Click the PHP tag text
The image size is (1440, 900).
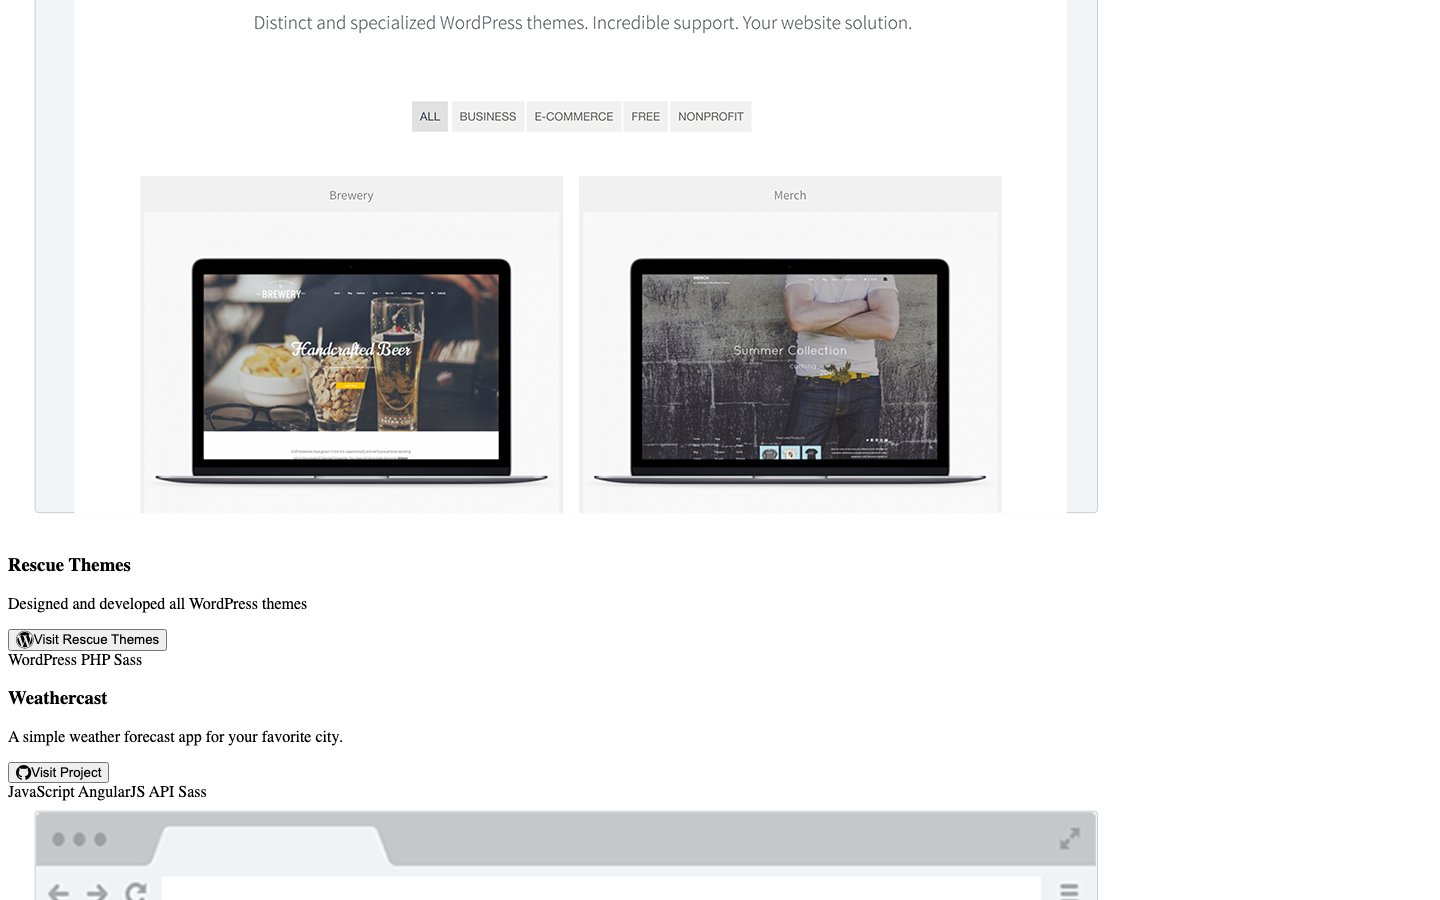coord(95,660)
